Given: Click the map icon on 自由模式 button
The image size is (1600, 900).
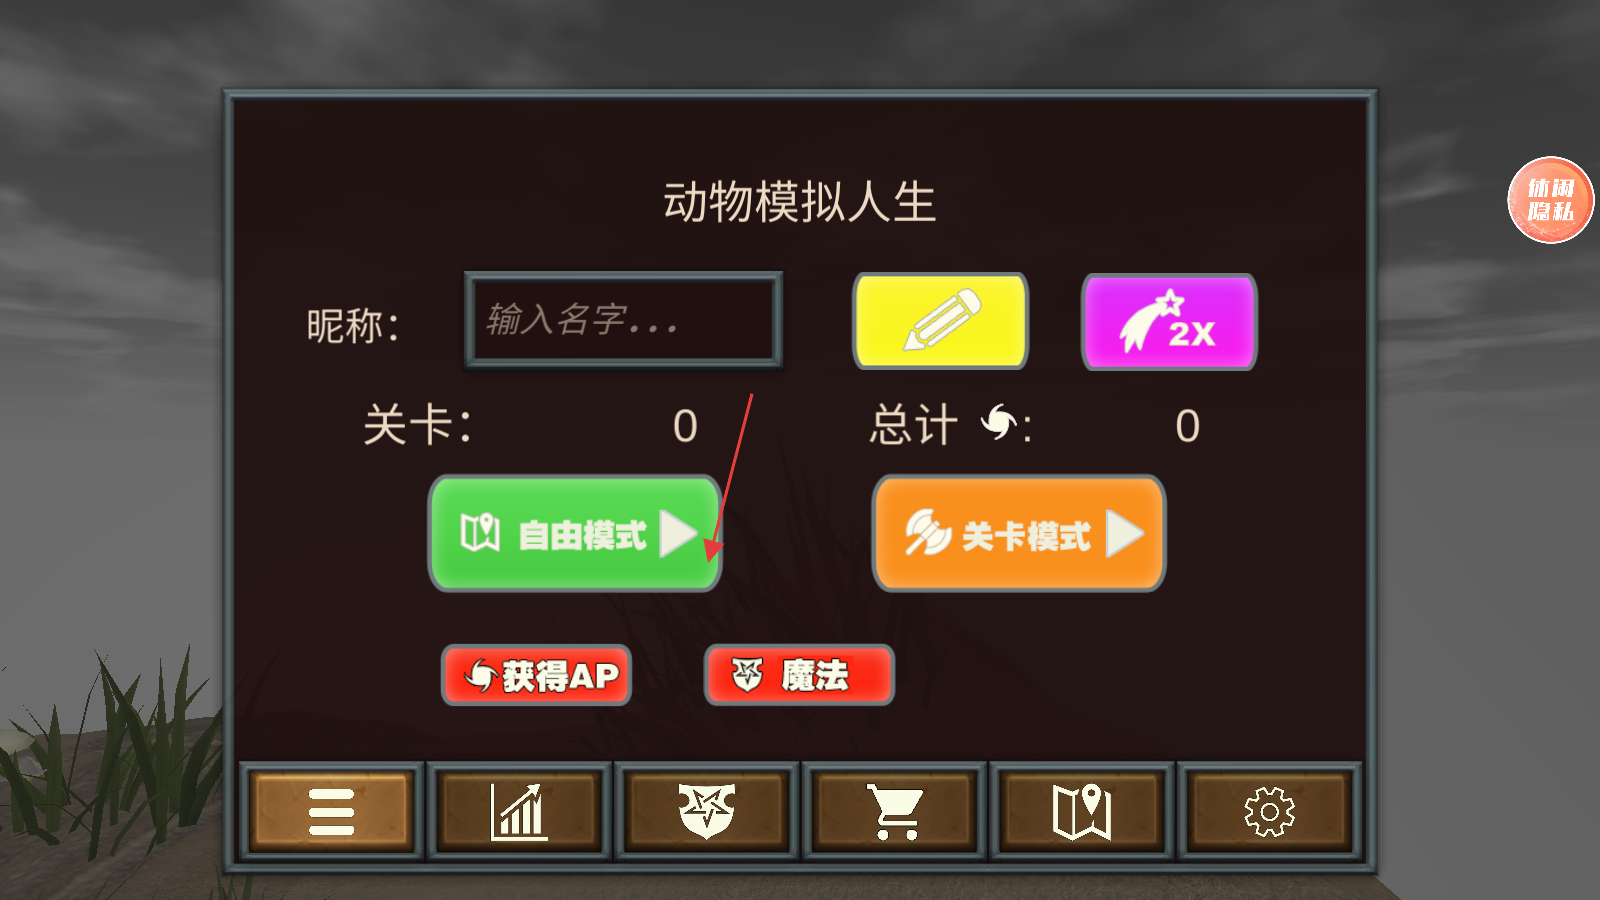Looking at the screenshot, I should [480, 532].
